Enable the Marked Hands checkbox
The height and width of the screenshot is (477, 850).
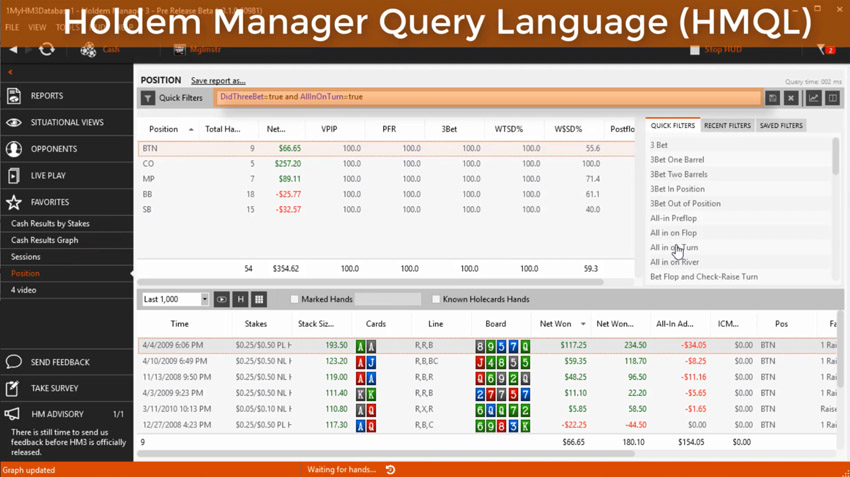(294, 299)
